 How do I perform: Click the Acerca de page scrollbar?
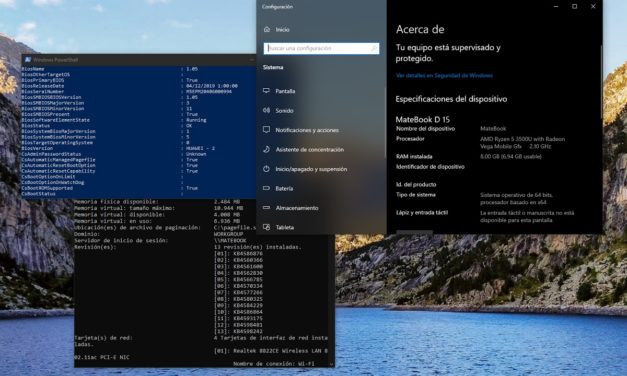coord(601,82)
